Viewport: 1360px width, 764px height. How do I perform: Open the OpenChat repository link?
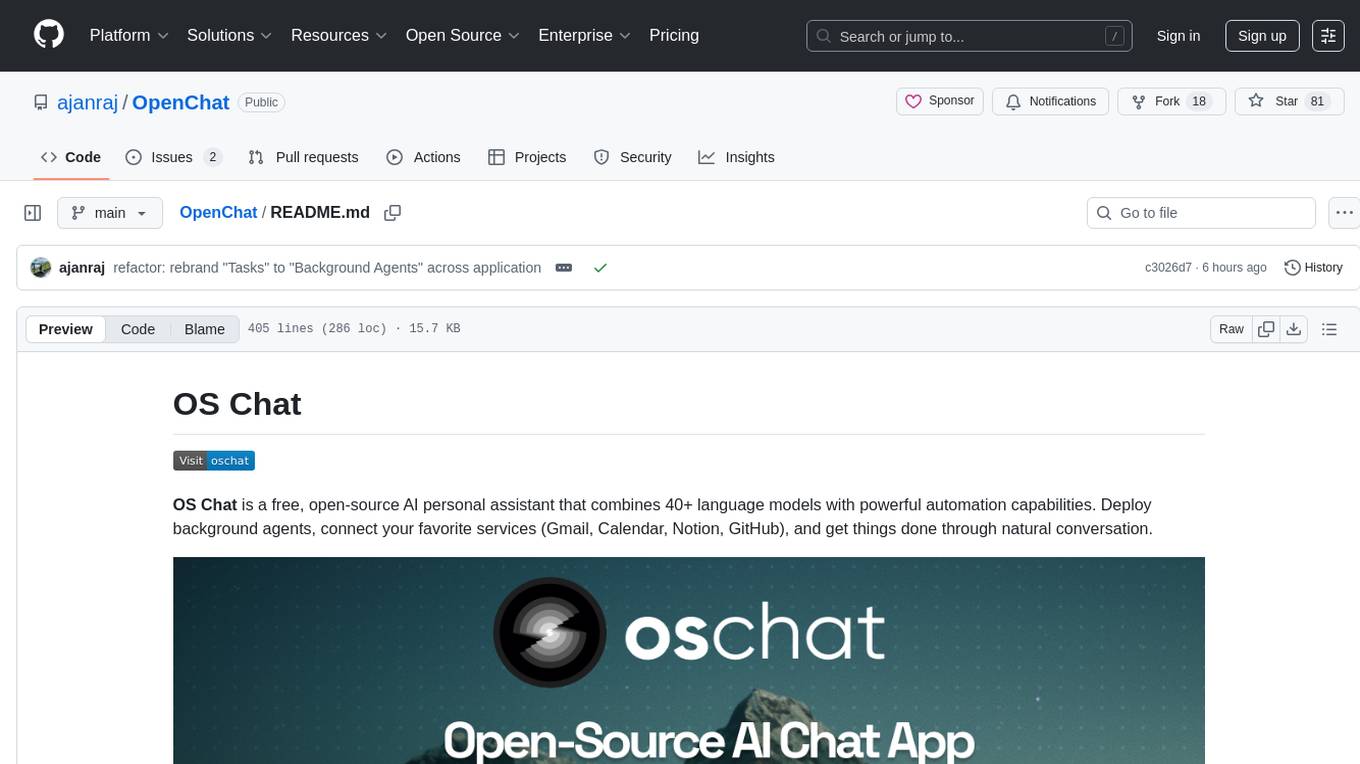tap(181, 102)
